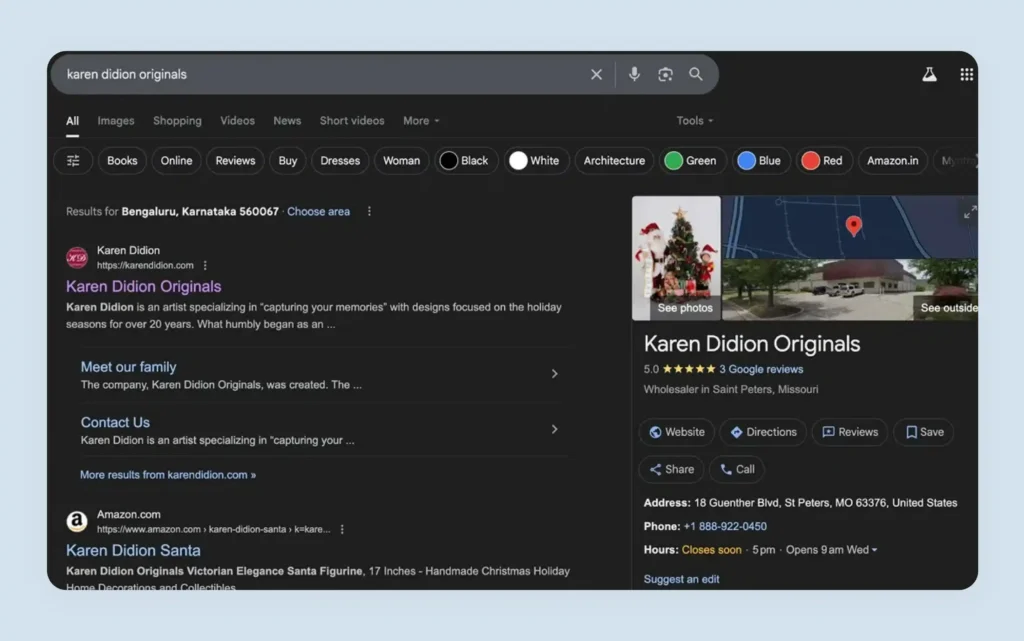Click the red map location pin

853,225
